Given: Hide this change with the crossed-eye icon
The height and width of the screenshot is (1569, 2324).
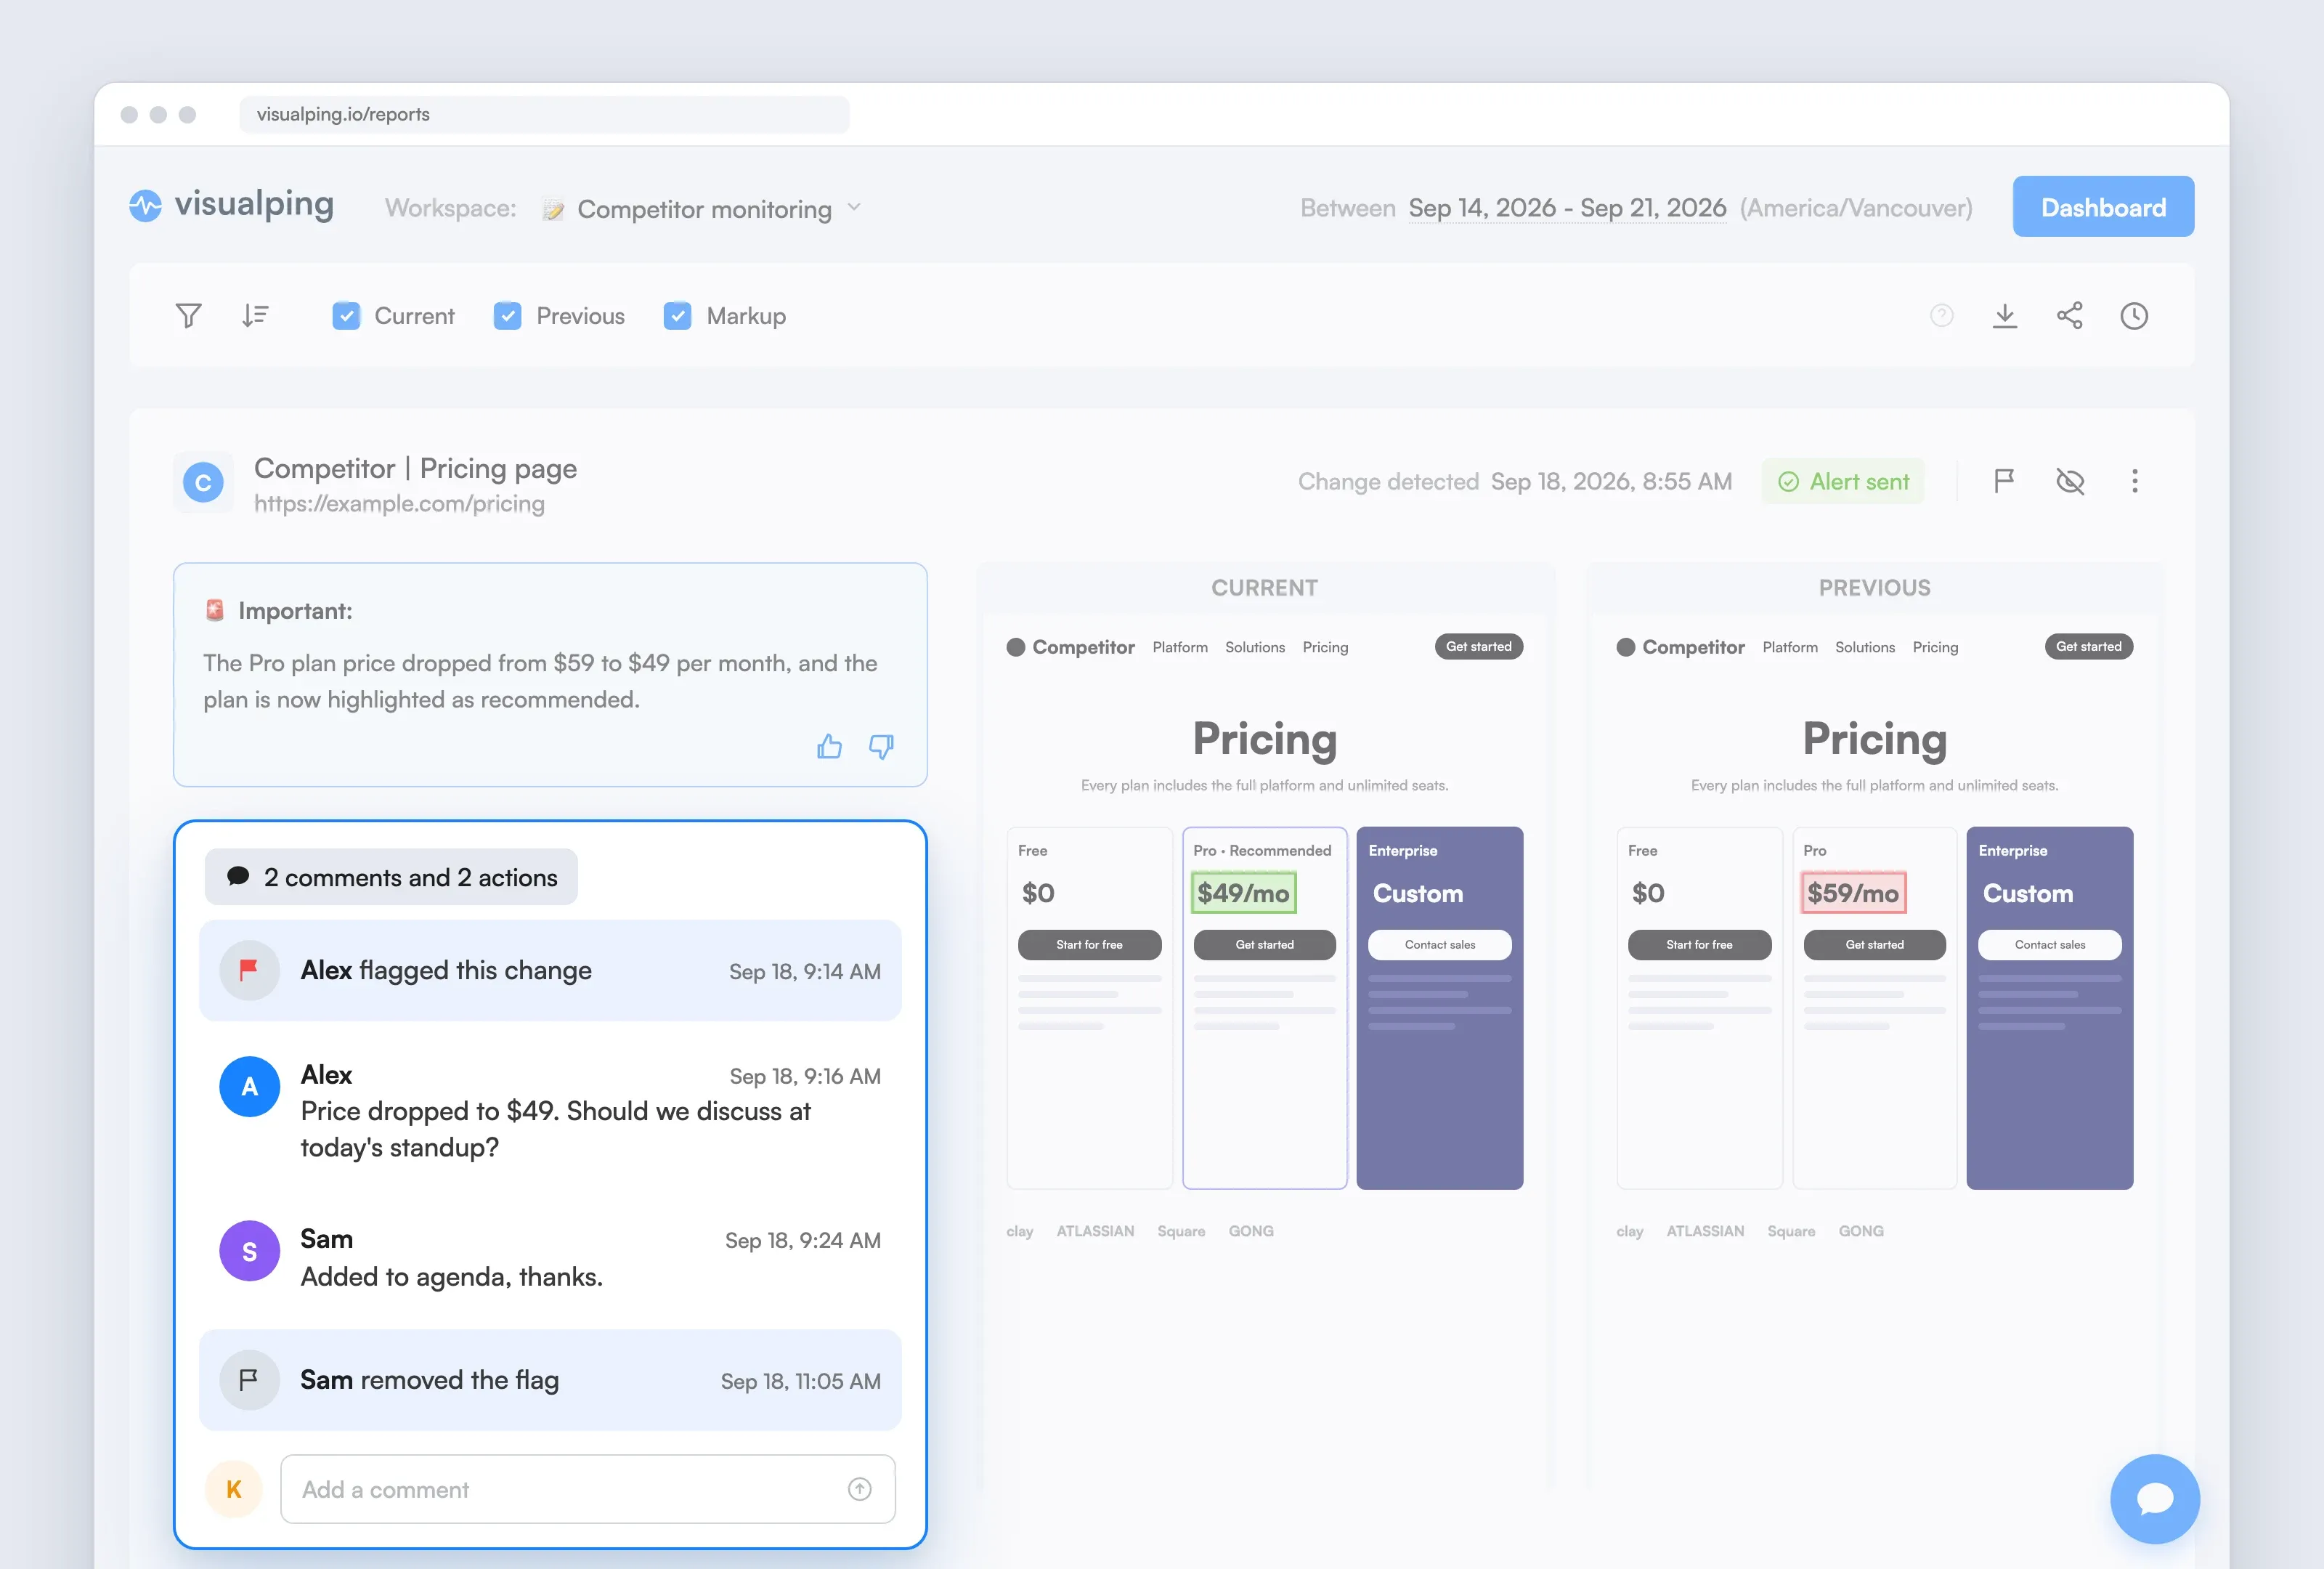Looking at the screenshot, I should pyautogui.click(x=2069, y=481).
